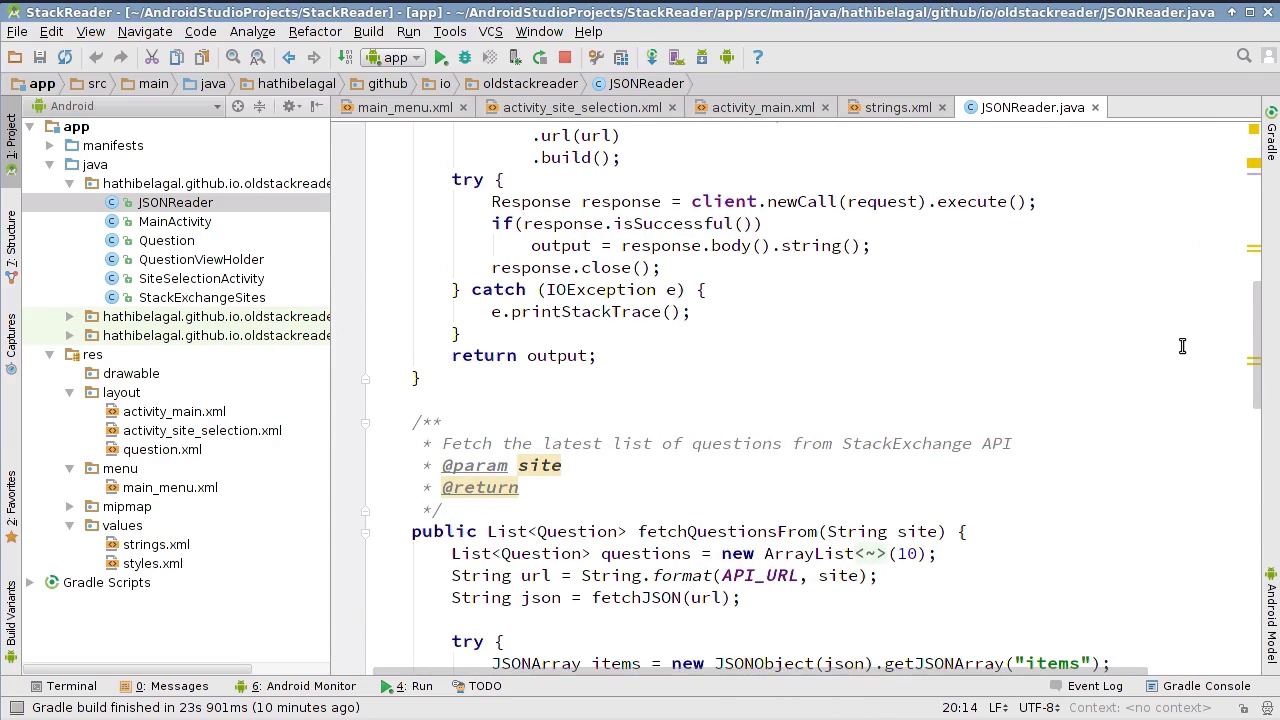Open the Terminal tool window
1280x720 pixels.
pos(71,686)
